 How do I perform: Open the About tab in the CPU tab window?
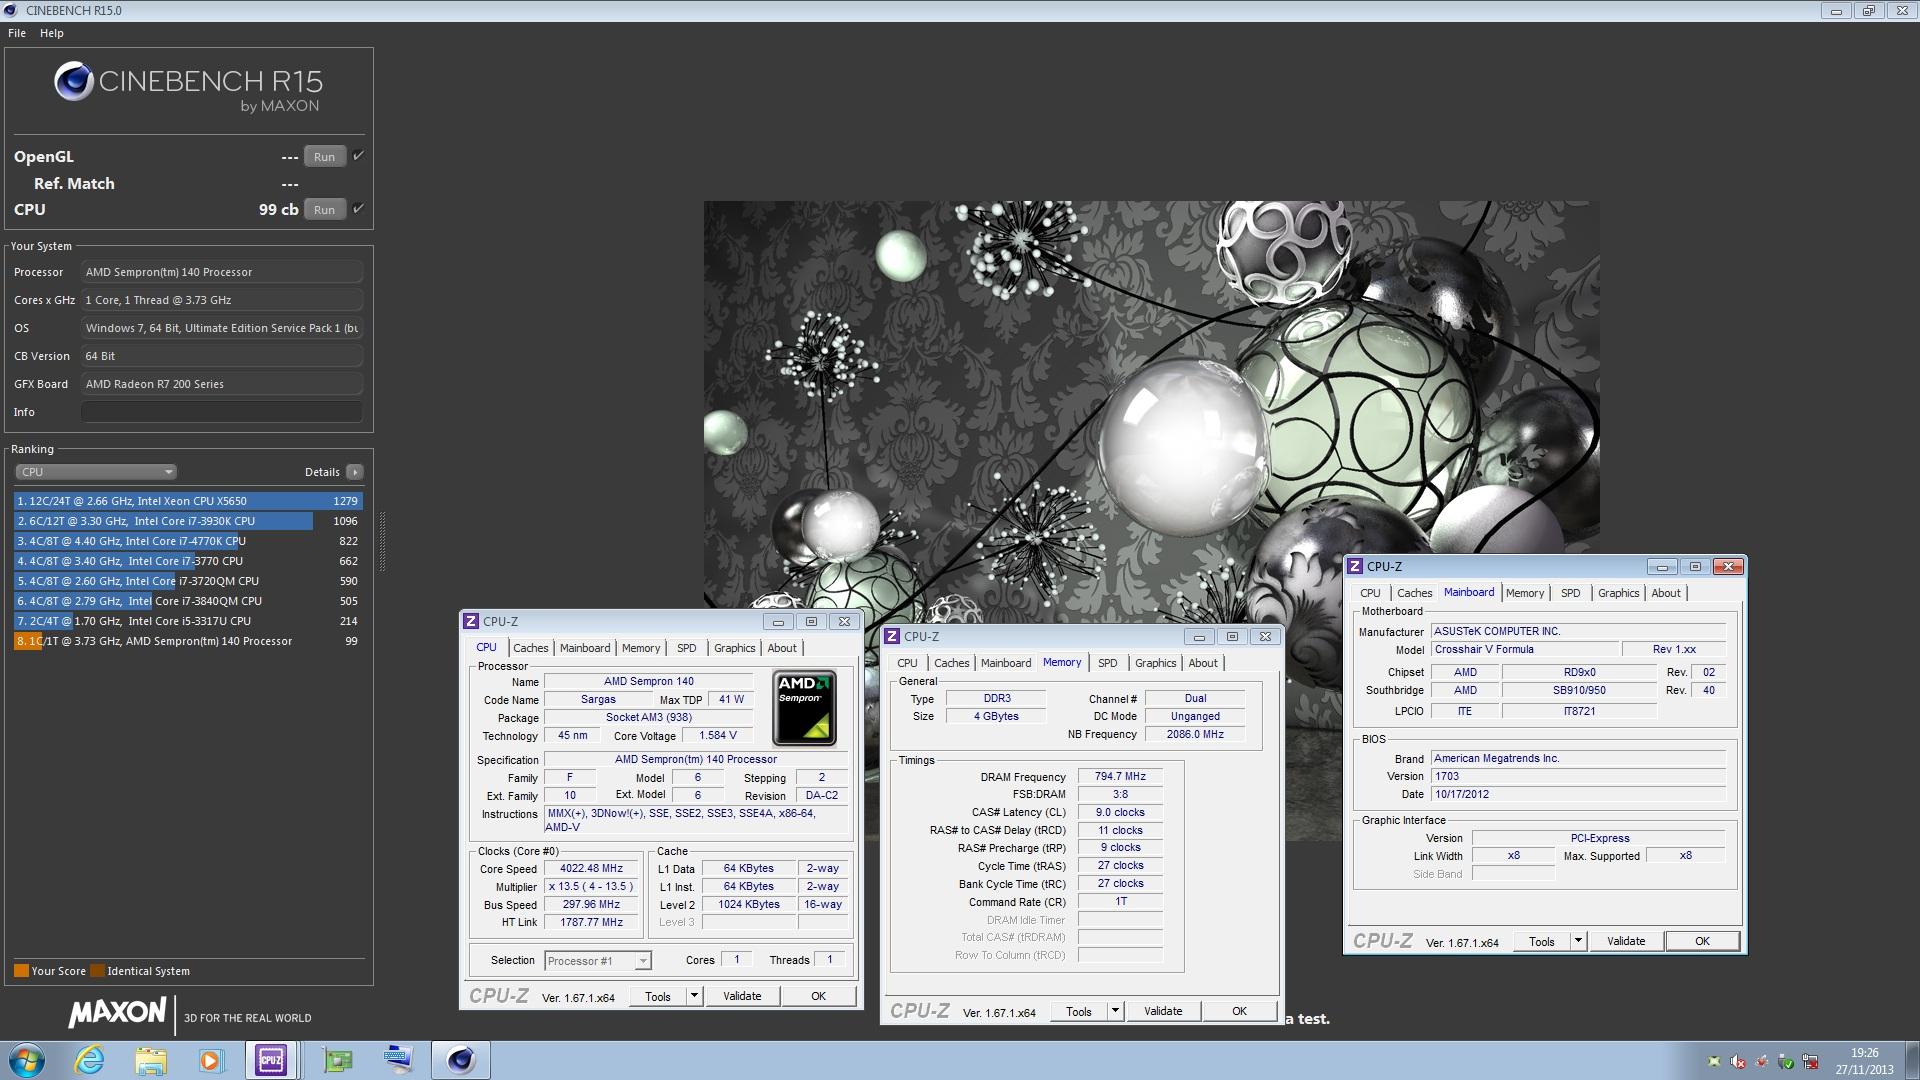[x=782, y=648]
